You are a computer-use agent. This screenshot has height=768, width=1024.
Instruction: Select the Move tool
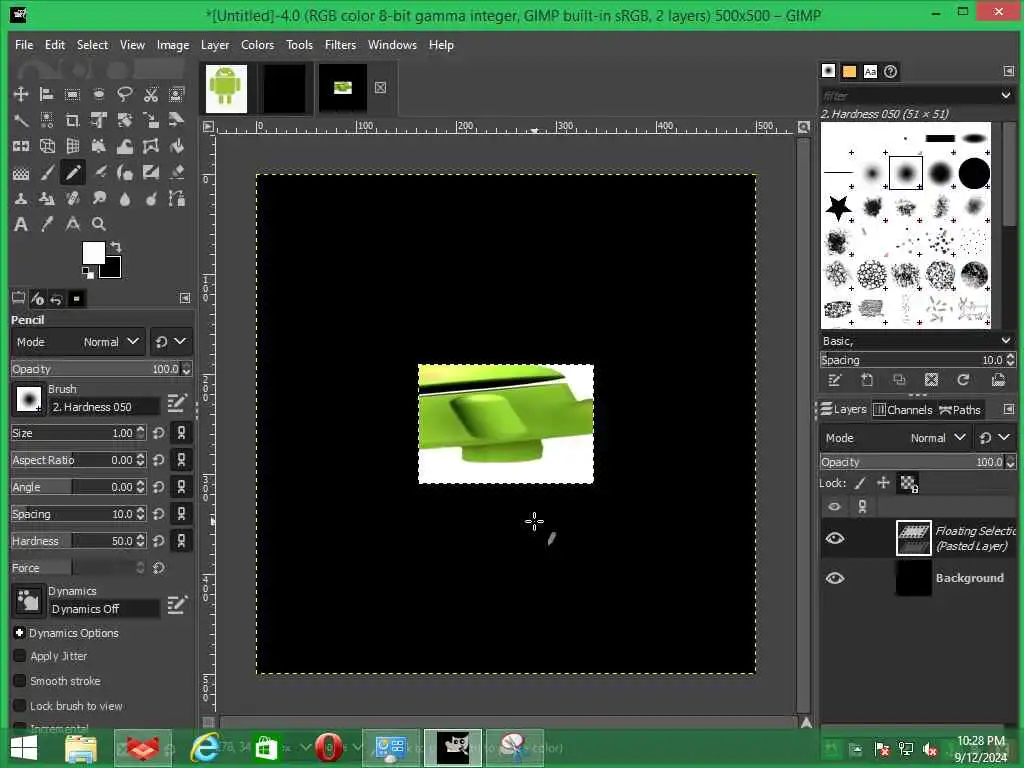coord(21,94)
